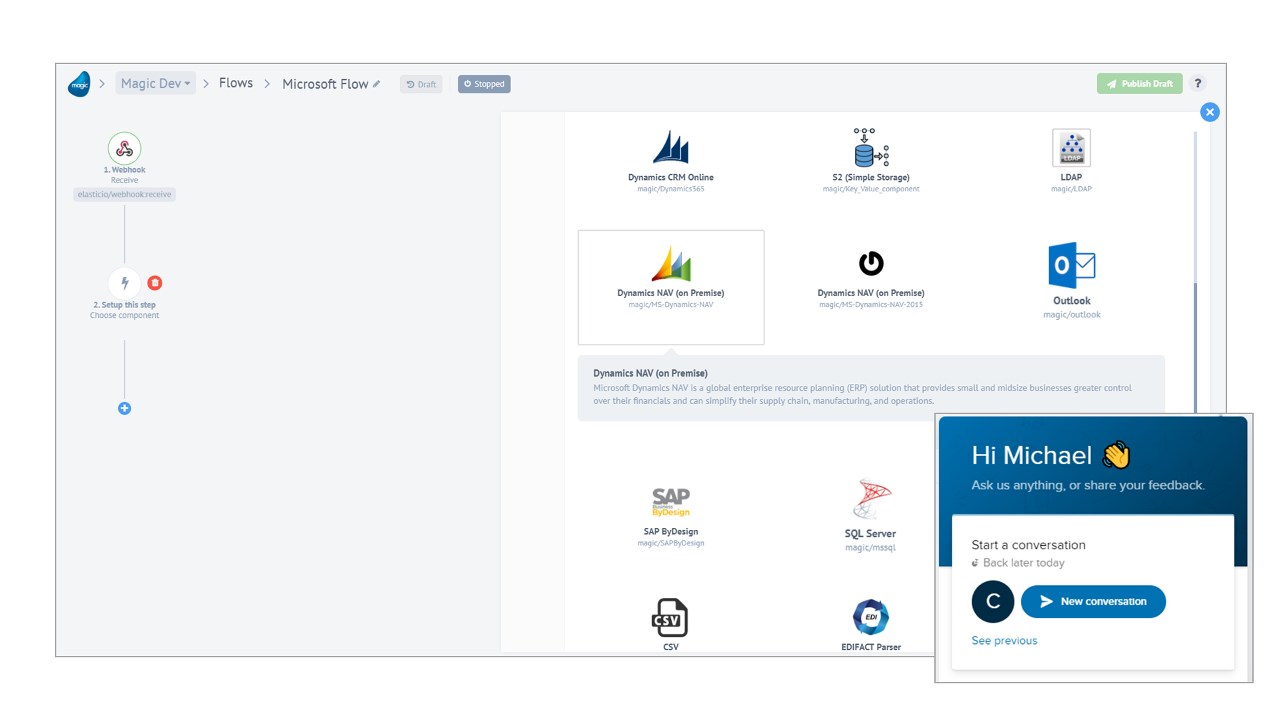Choose the SAP ByDesign component
The width and height of the screenshot is (1280, 720).
pyautogui.click(x=671, y=517)
